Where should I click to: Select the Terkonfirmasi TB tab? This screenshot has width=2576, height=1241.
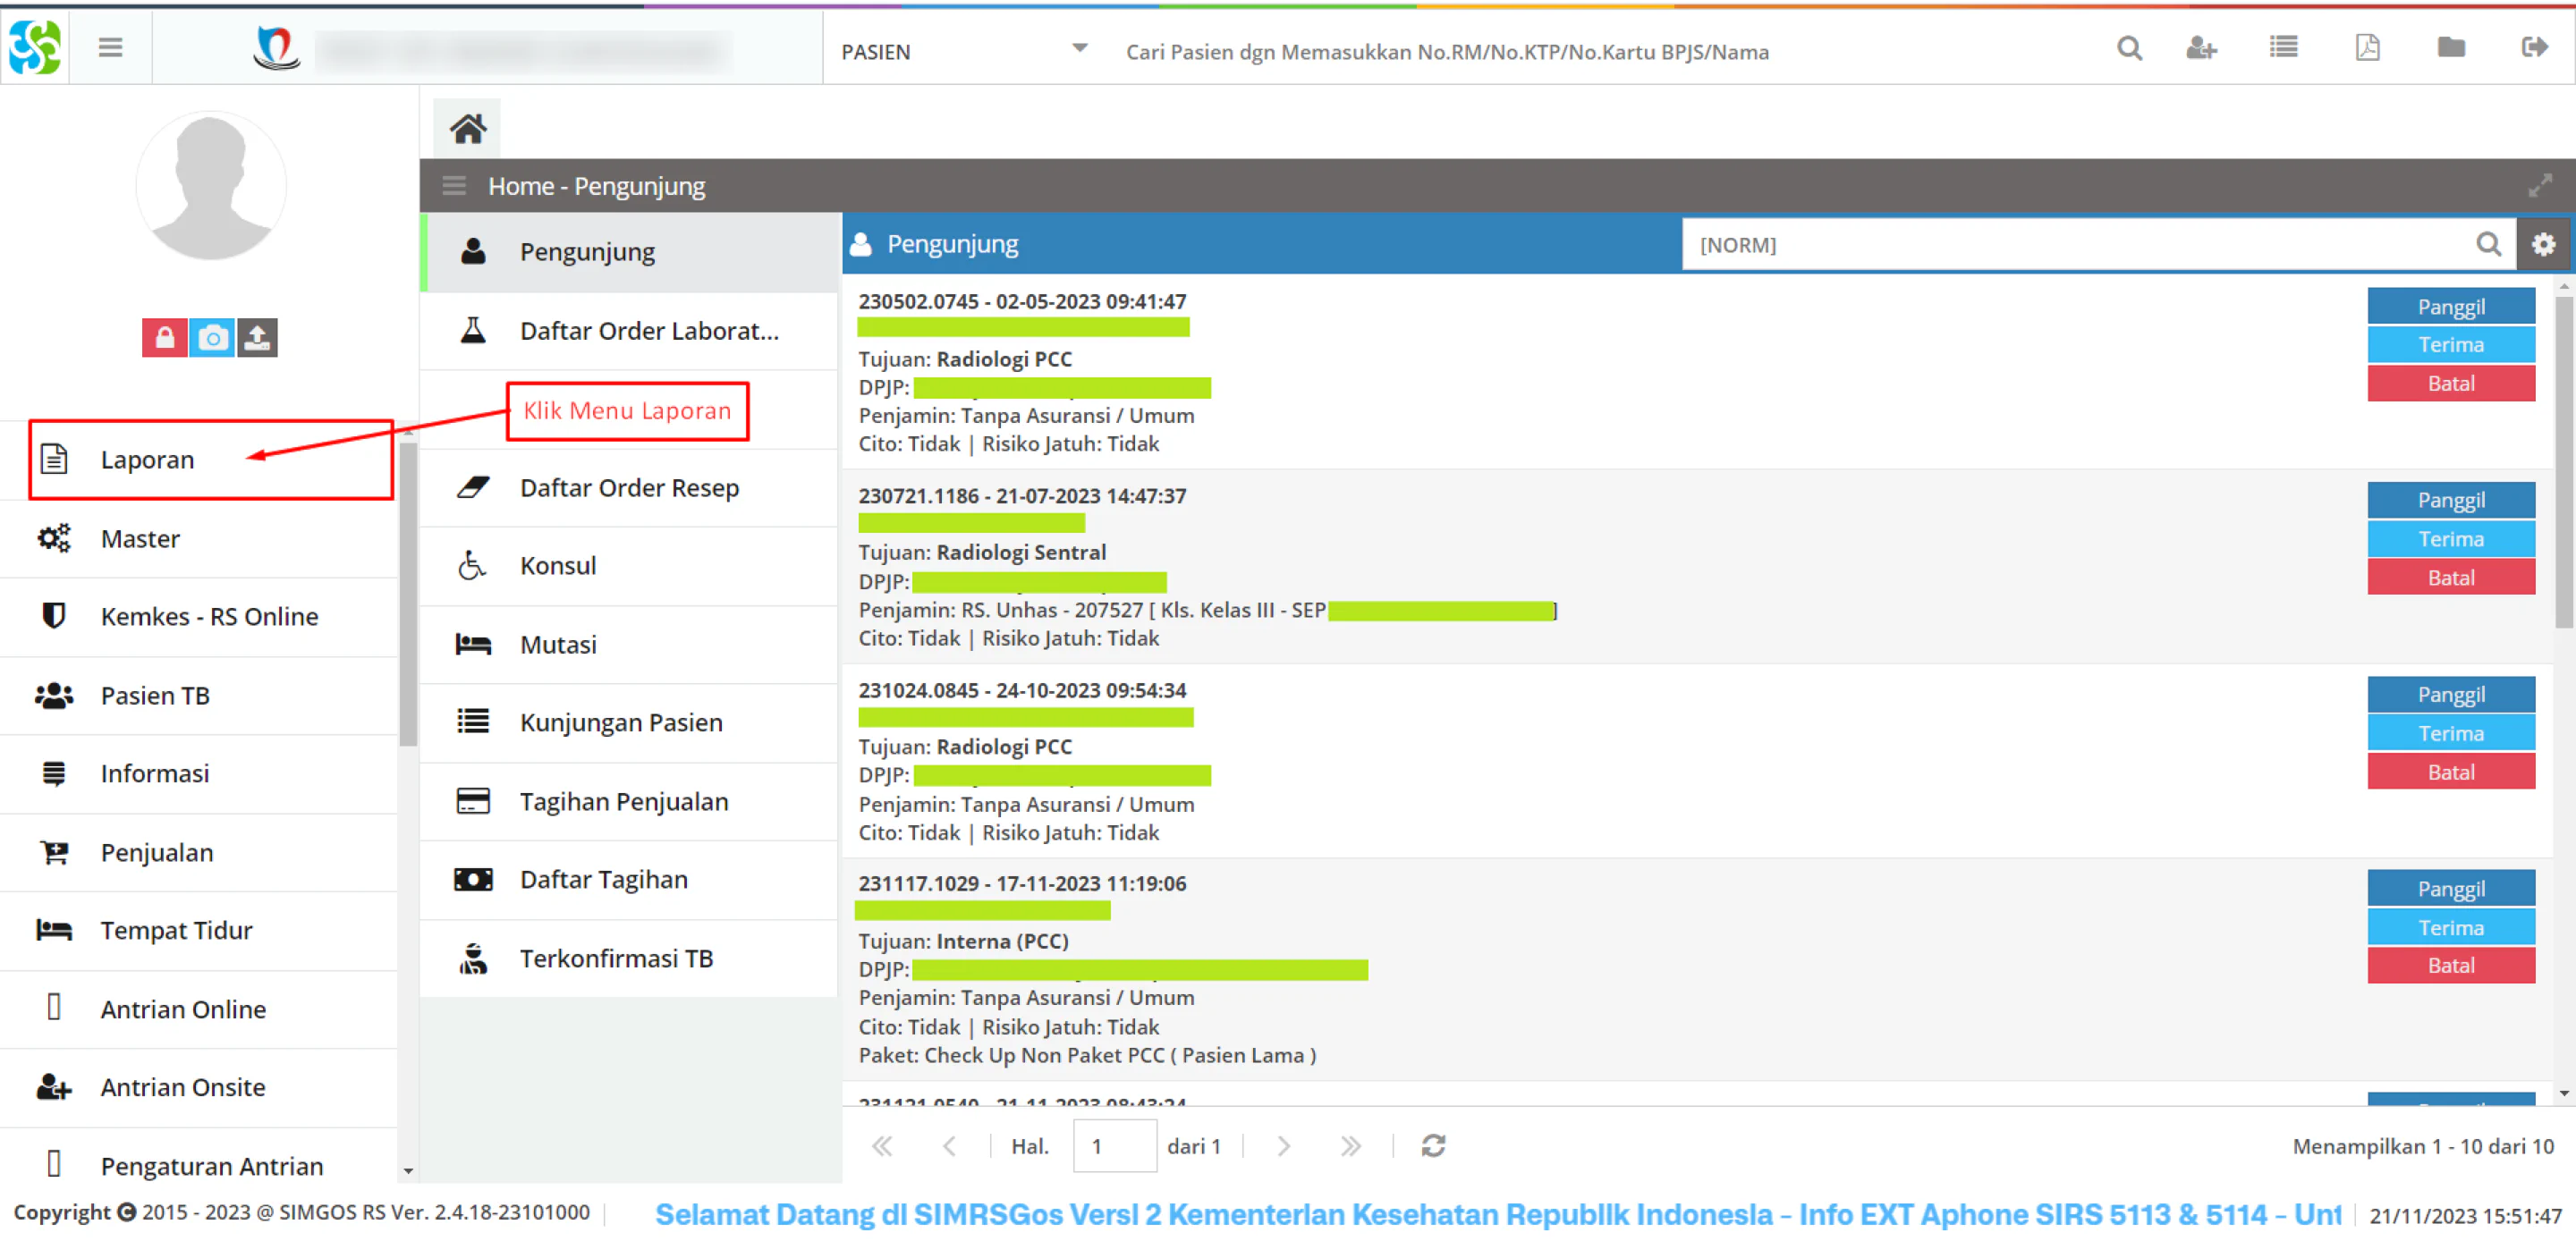pyautogui.click(x=631, y=959)
